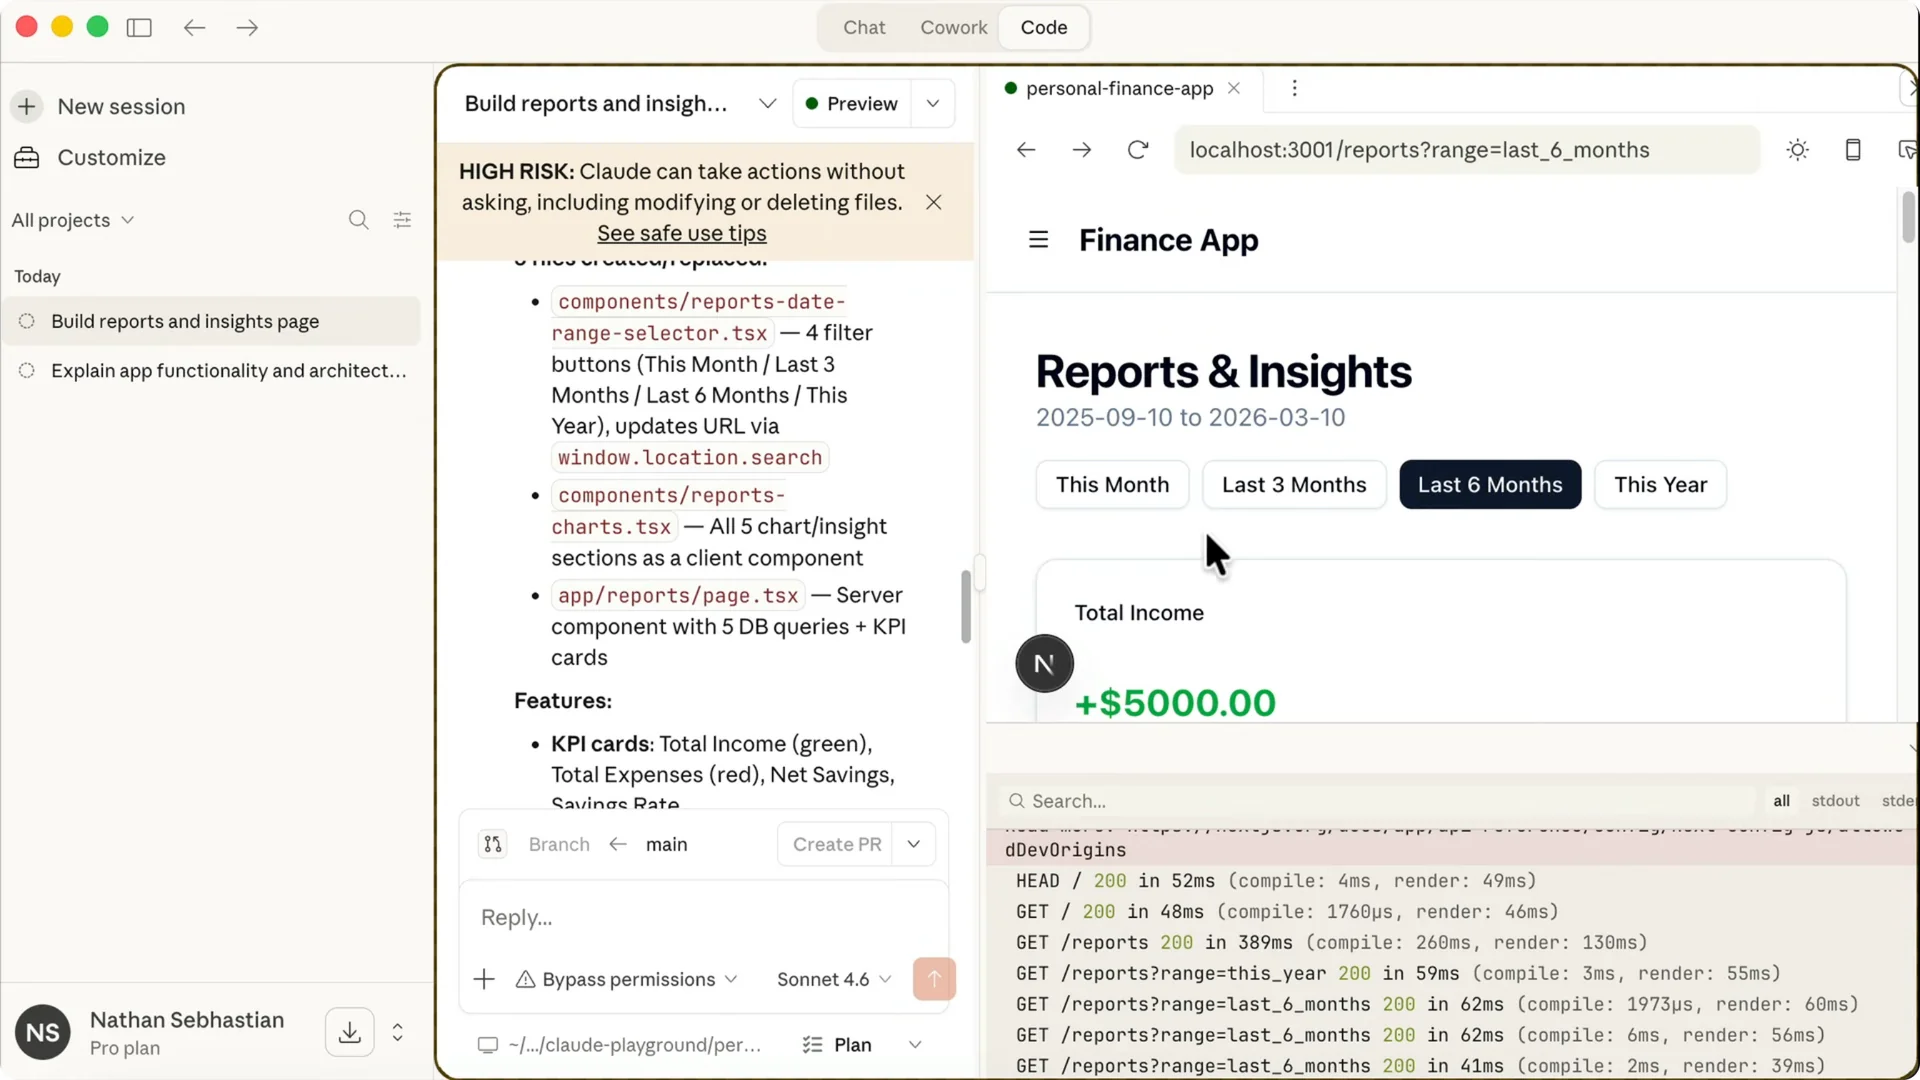Go forward with app title-bar arrow

(247, 28)
